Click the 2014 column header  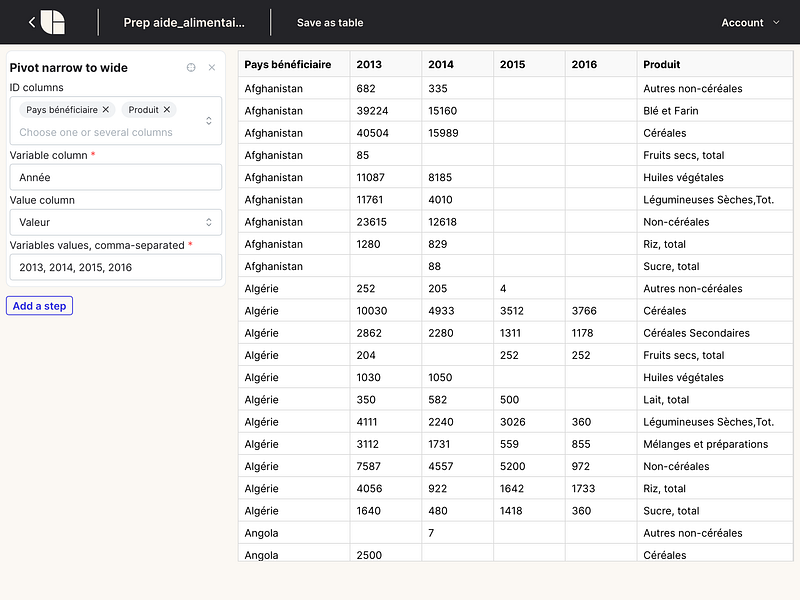tap(442, 64)
